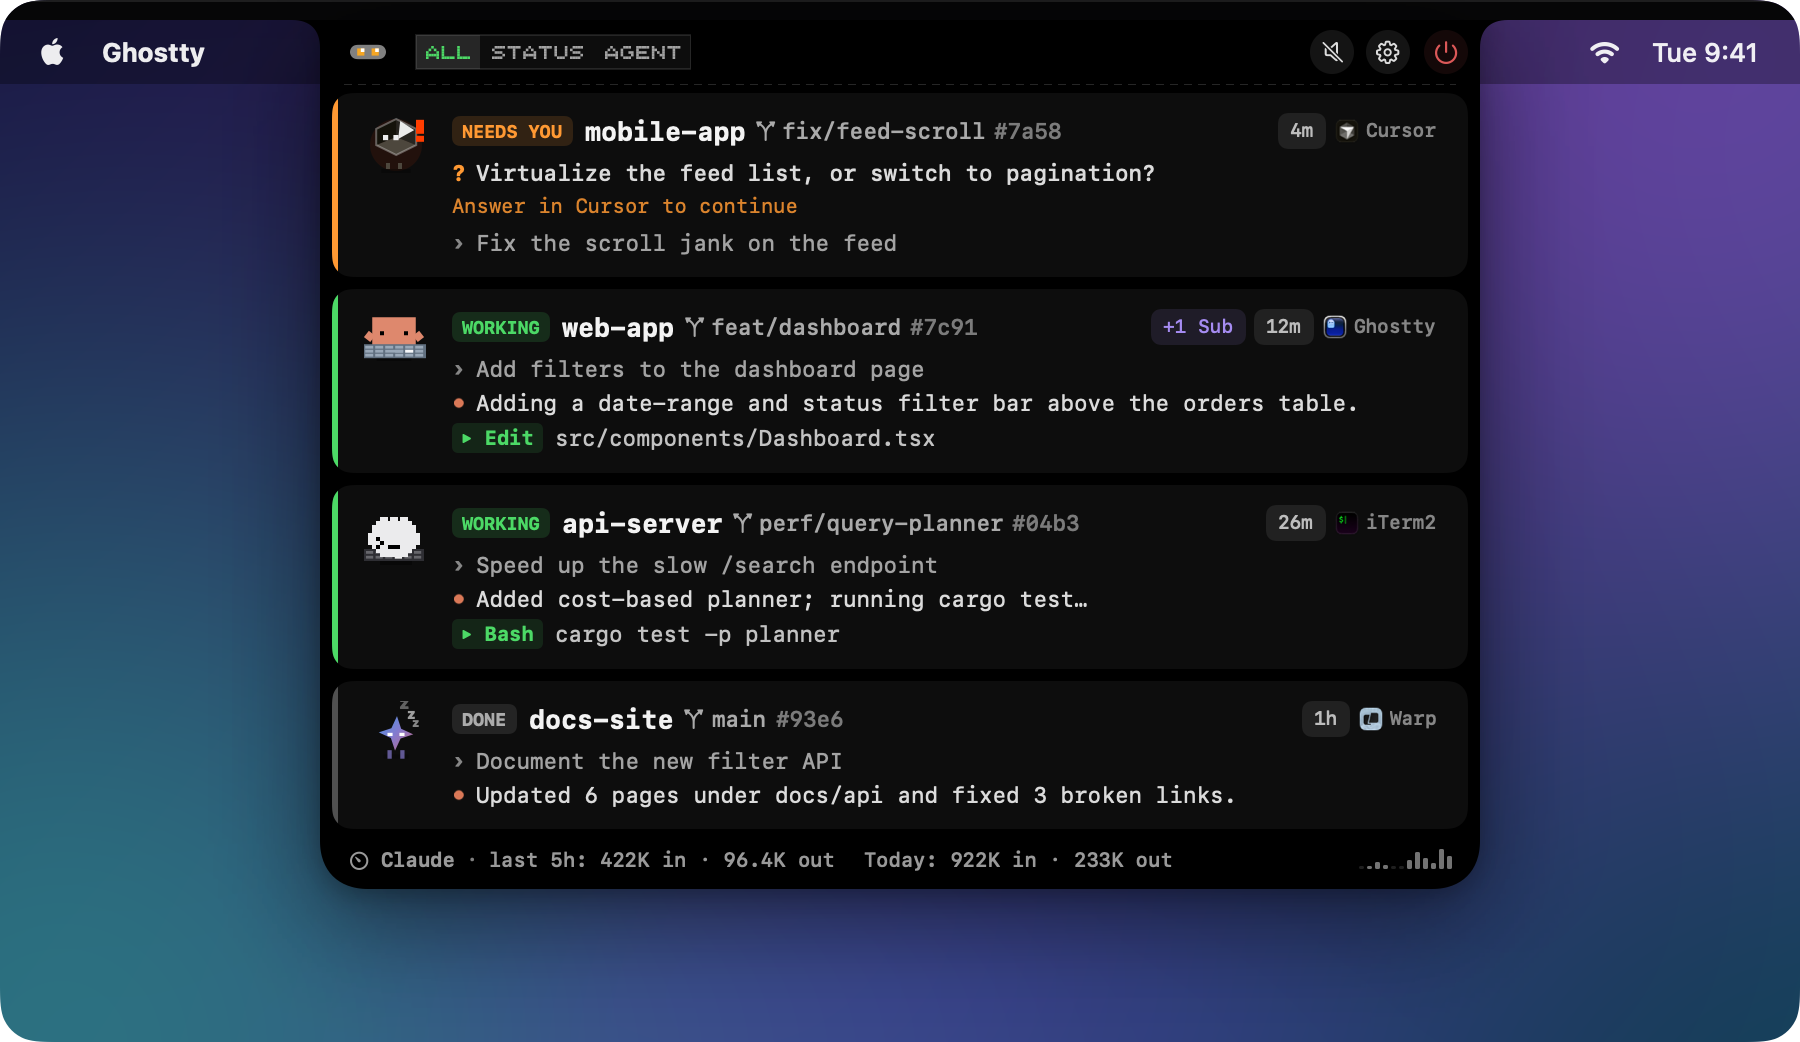Click the WORKING badge on web-app
This screenshot has width=1800, height=1042.
[500, 327]
